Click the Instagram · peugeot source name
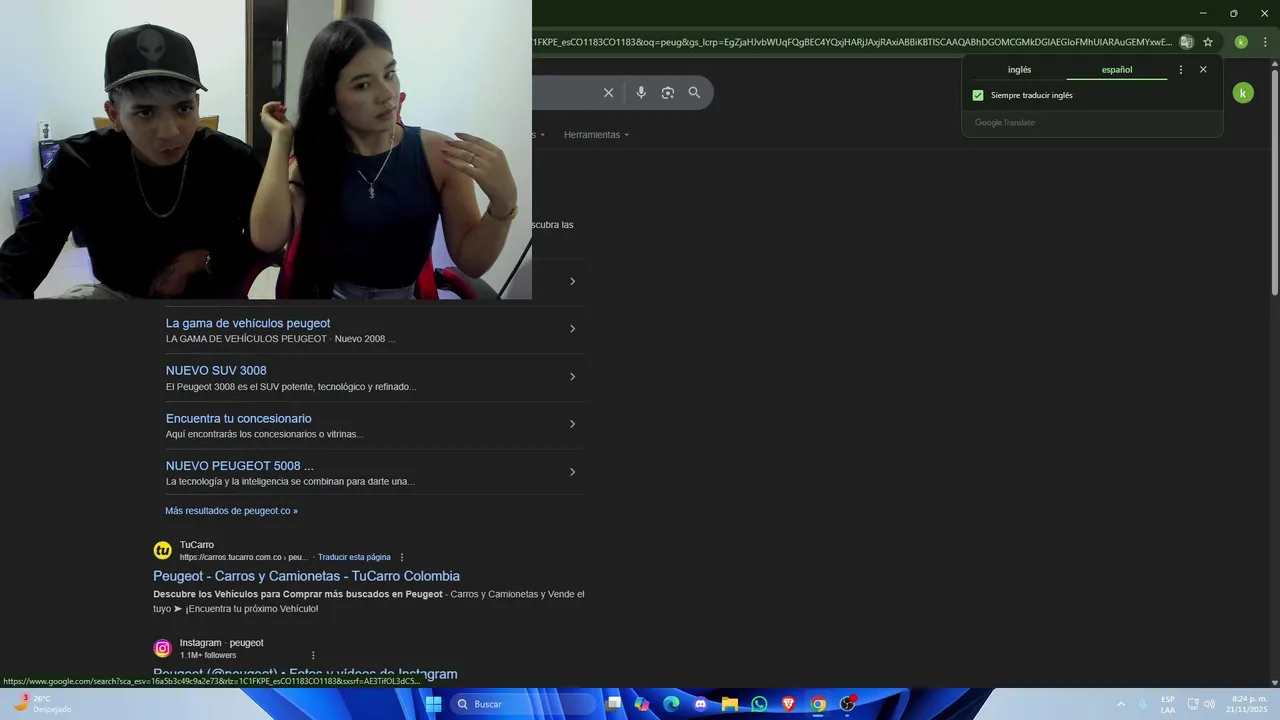The width and height of the screenshot is (1280, 720). (x=222, y=643)
